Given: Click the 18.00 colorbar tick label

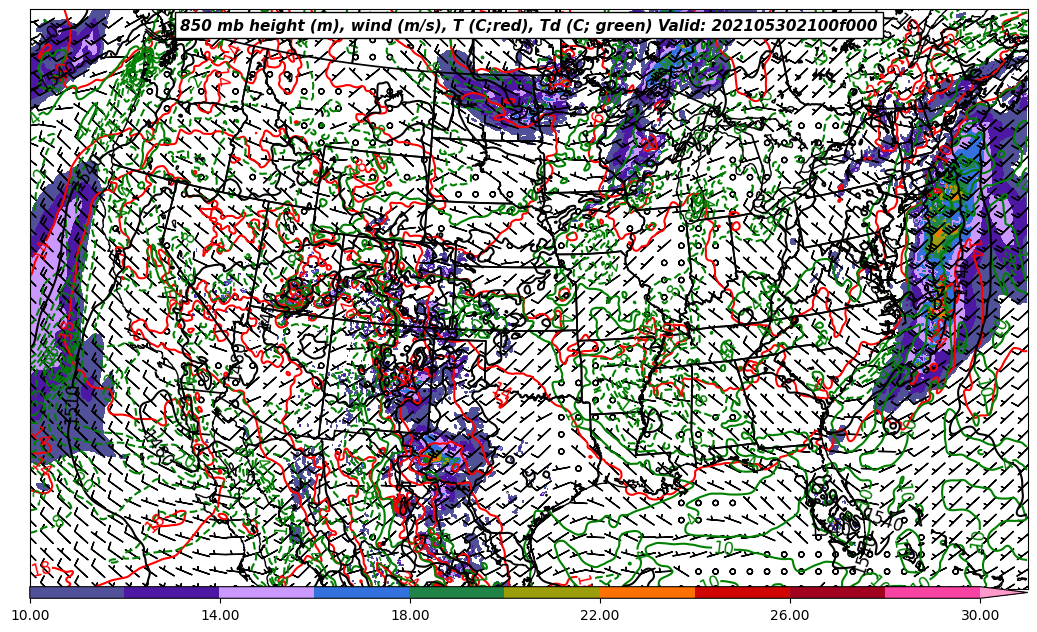Looking at the screenshot, I should click(x=410, y=616).
